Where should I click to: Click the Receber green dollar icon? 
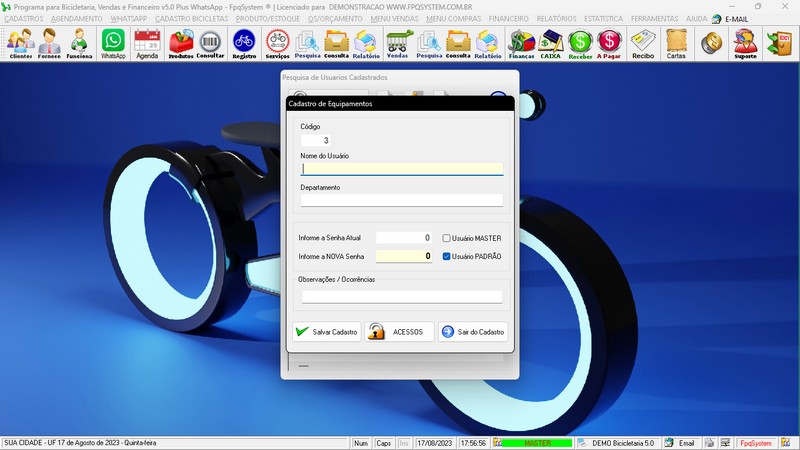[x=580, y=43]
